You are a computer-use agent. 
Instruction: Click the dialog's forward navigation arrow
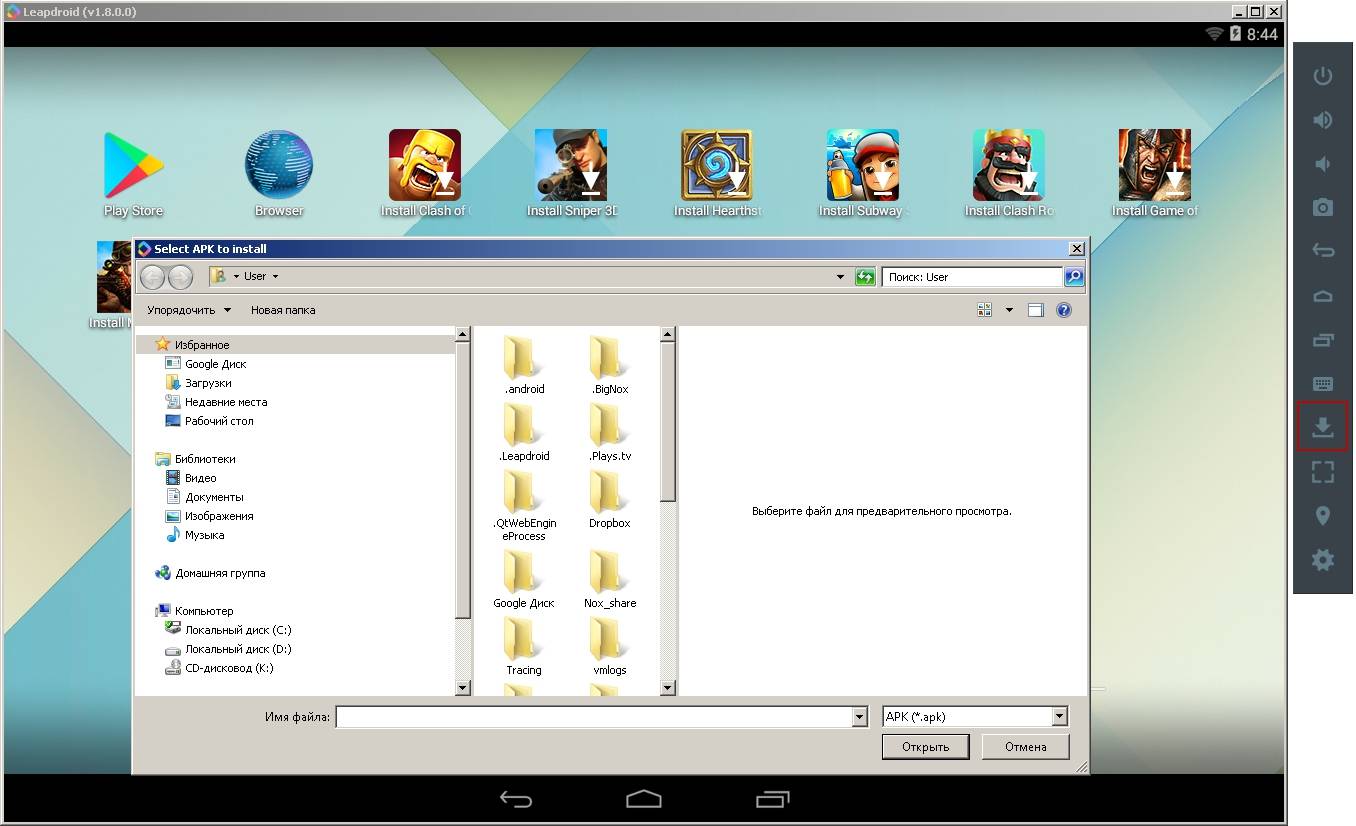point(180,277)
